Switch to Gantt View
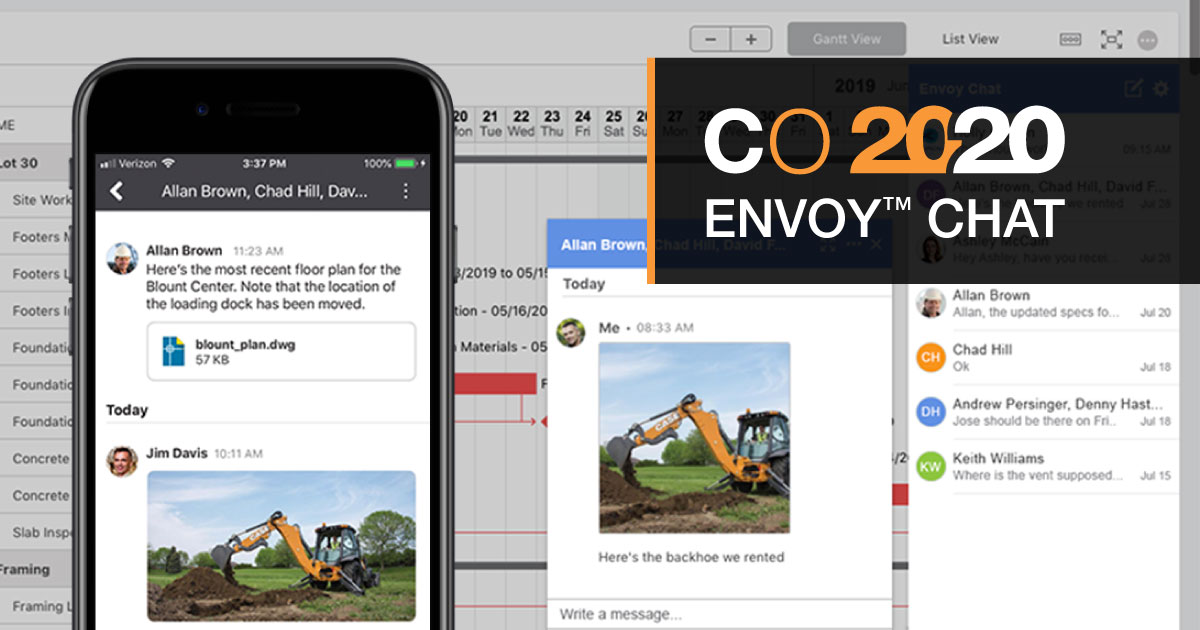Screen dimensions: 1200x630 [846, 39]
